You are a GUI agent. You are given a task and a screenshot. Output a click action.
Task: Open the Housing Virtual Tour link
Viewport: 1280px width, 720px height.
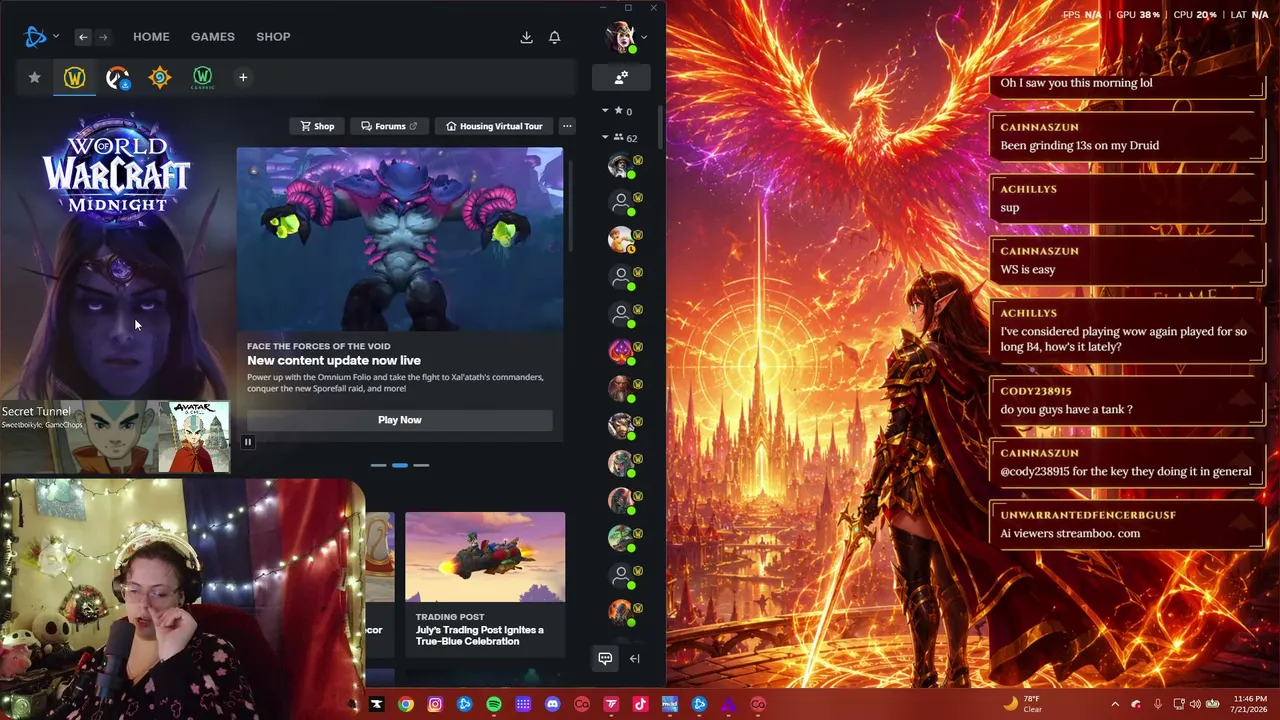coord(495,126)
